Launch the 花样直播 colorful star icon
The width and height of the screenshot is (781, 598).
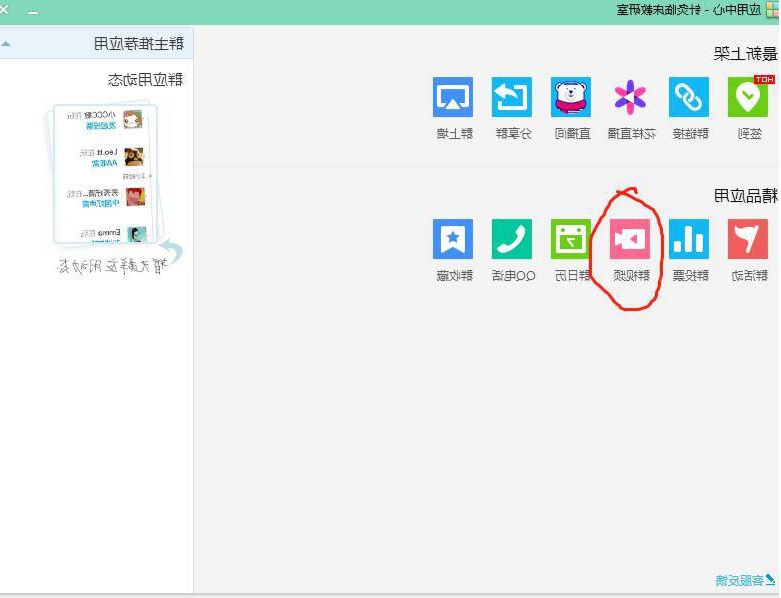[630, 97]
